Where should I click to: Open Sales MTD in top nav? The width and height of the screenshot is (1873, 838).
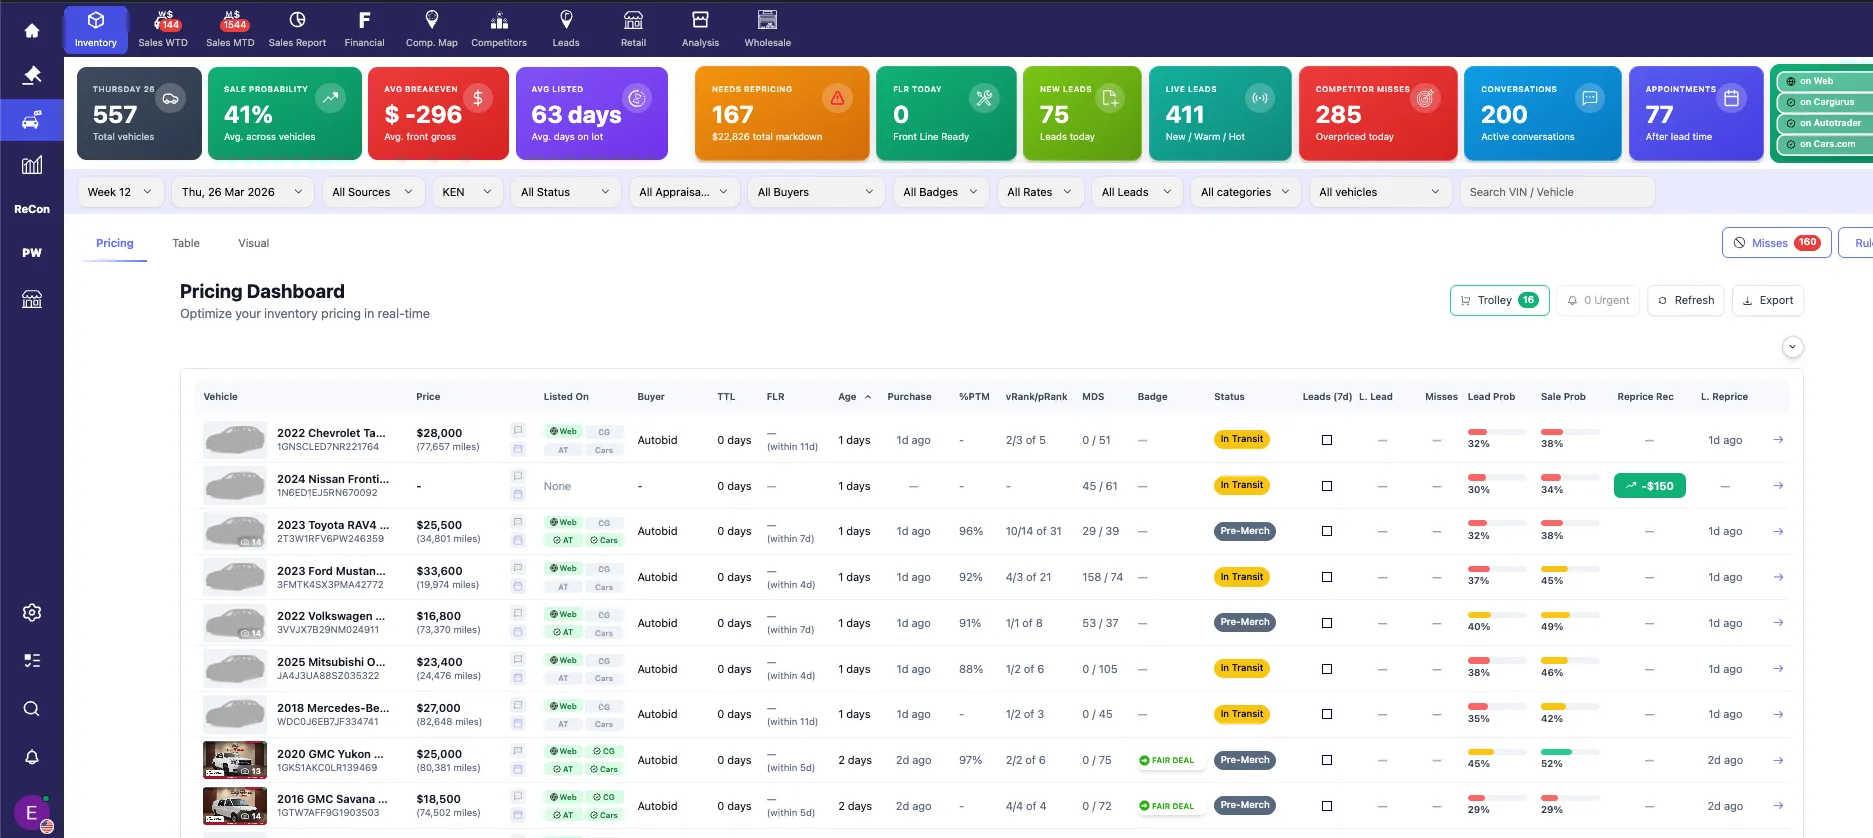[x=230, y=29]
